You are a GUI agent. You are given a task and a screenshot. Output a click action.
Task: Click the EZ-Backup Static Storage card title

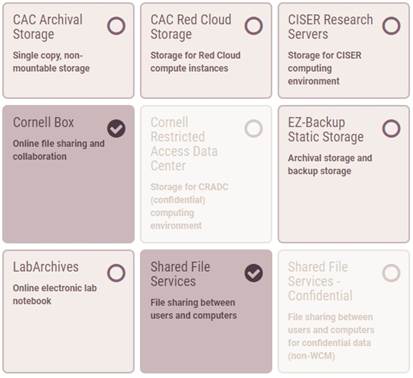click(x=326, y=130)
